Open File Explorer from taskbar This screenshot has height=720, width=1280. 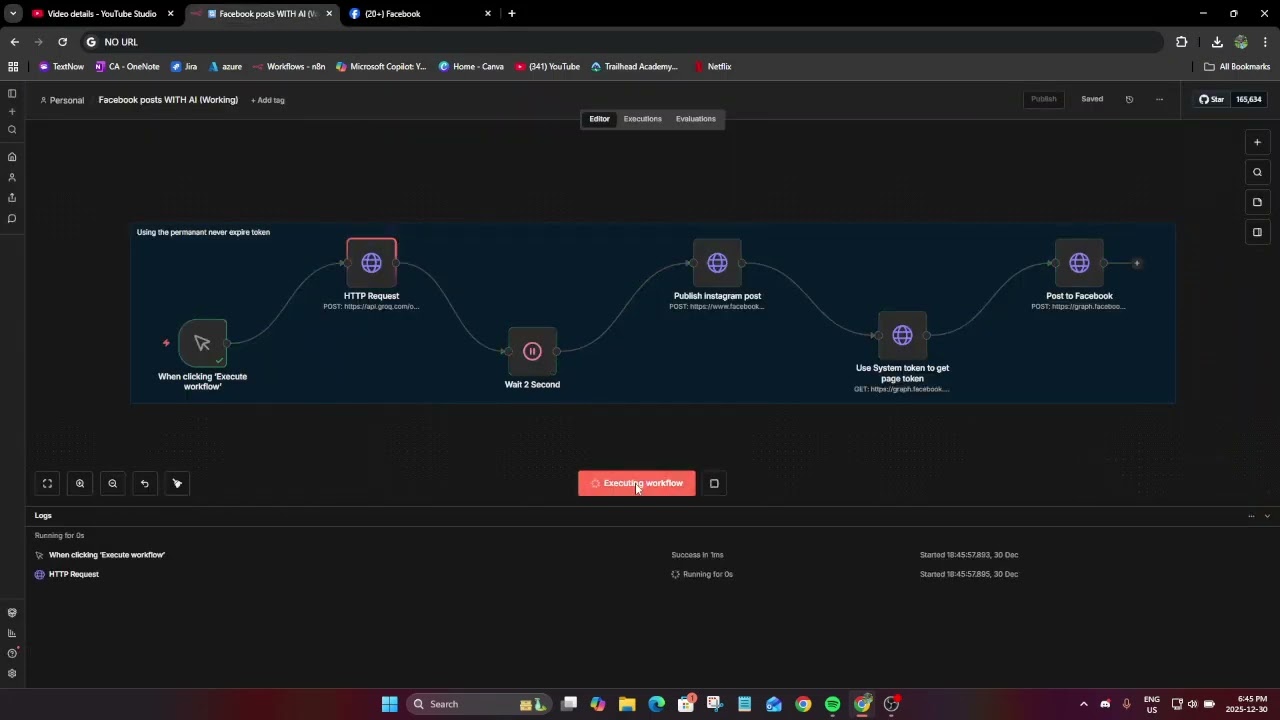(x=627, y=704)
